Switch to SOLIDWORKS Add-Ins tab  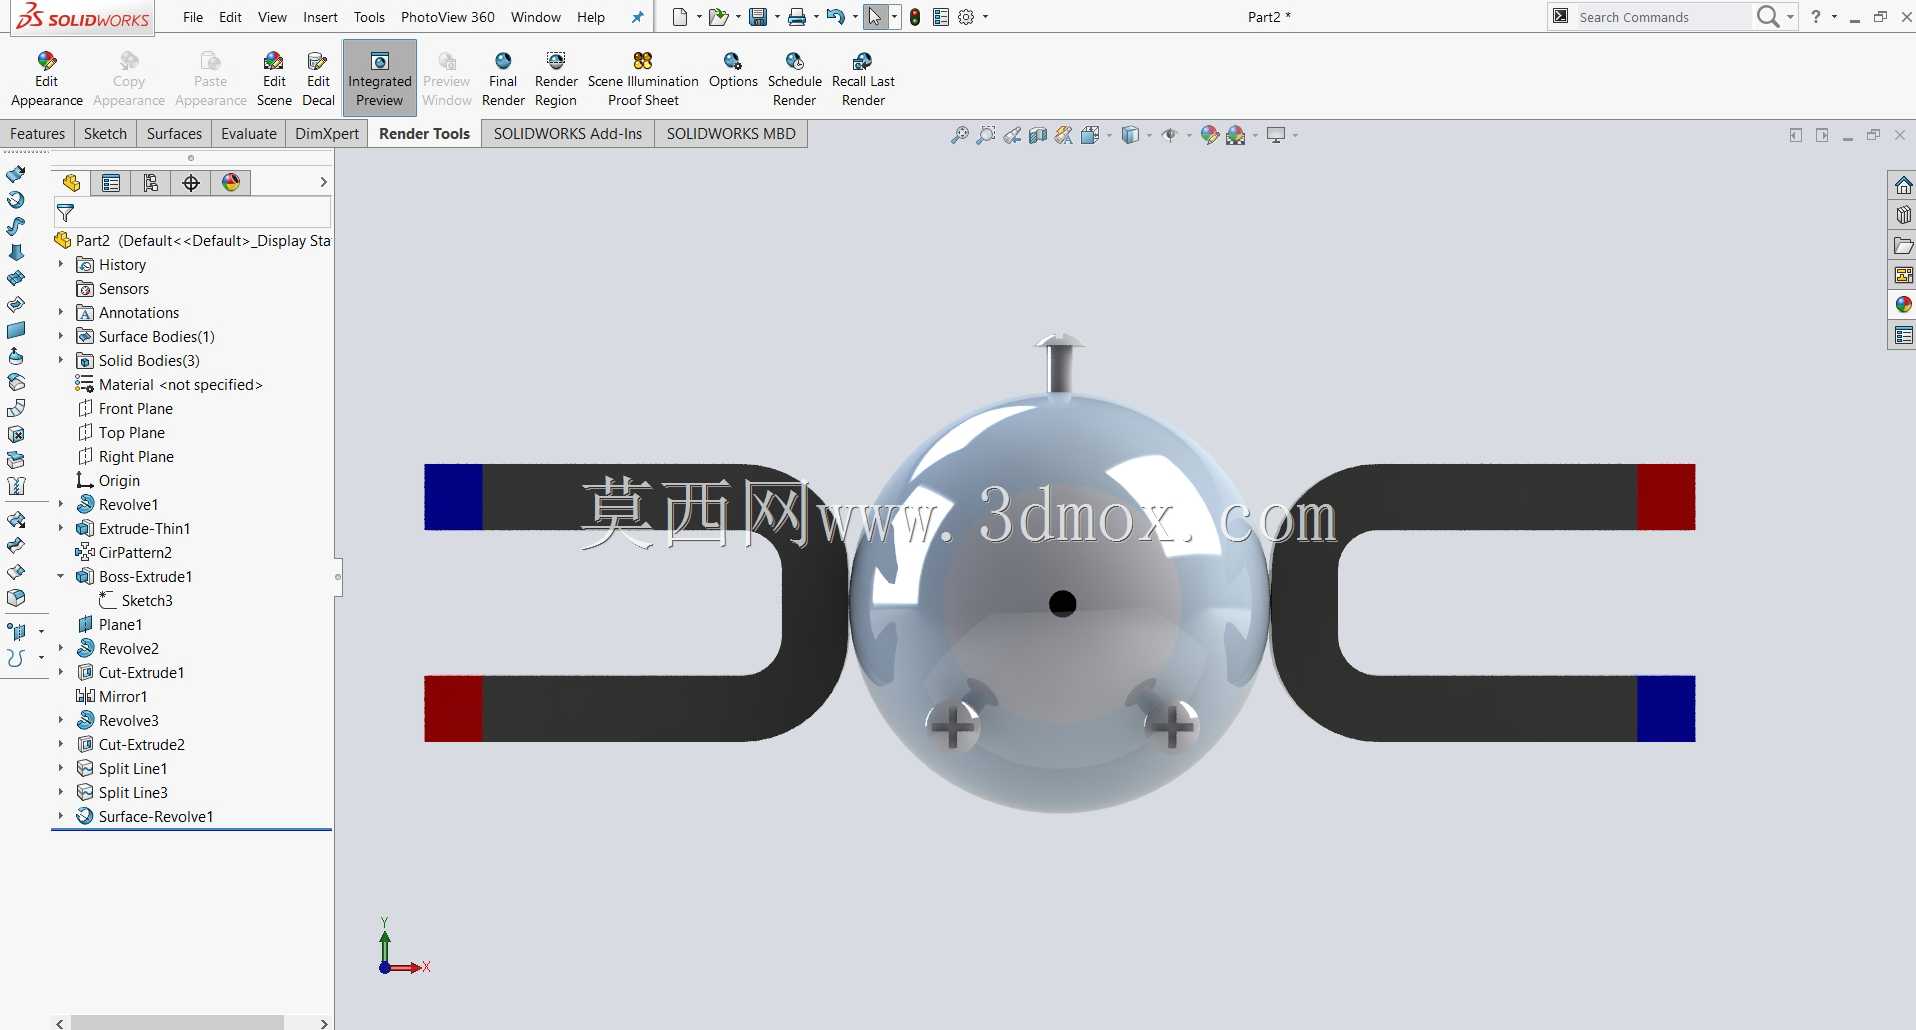click(567, 134)
